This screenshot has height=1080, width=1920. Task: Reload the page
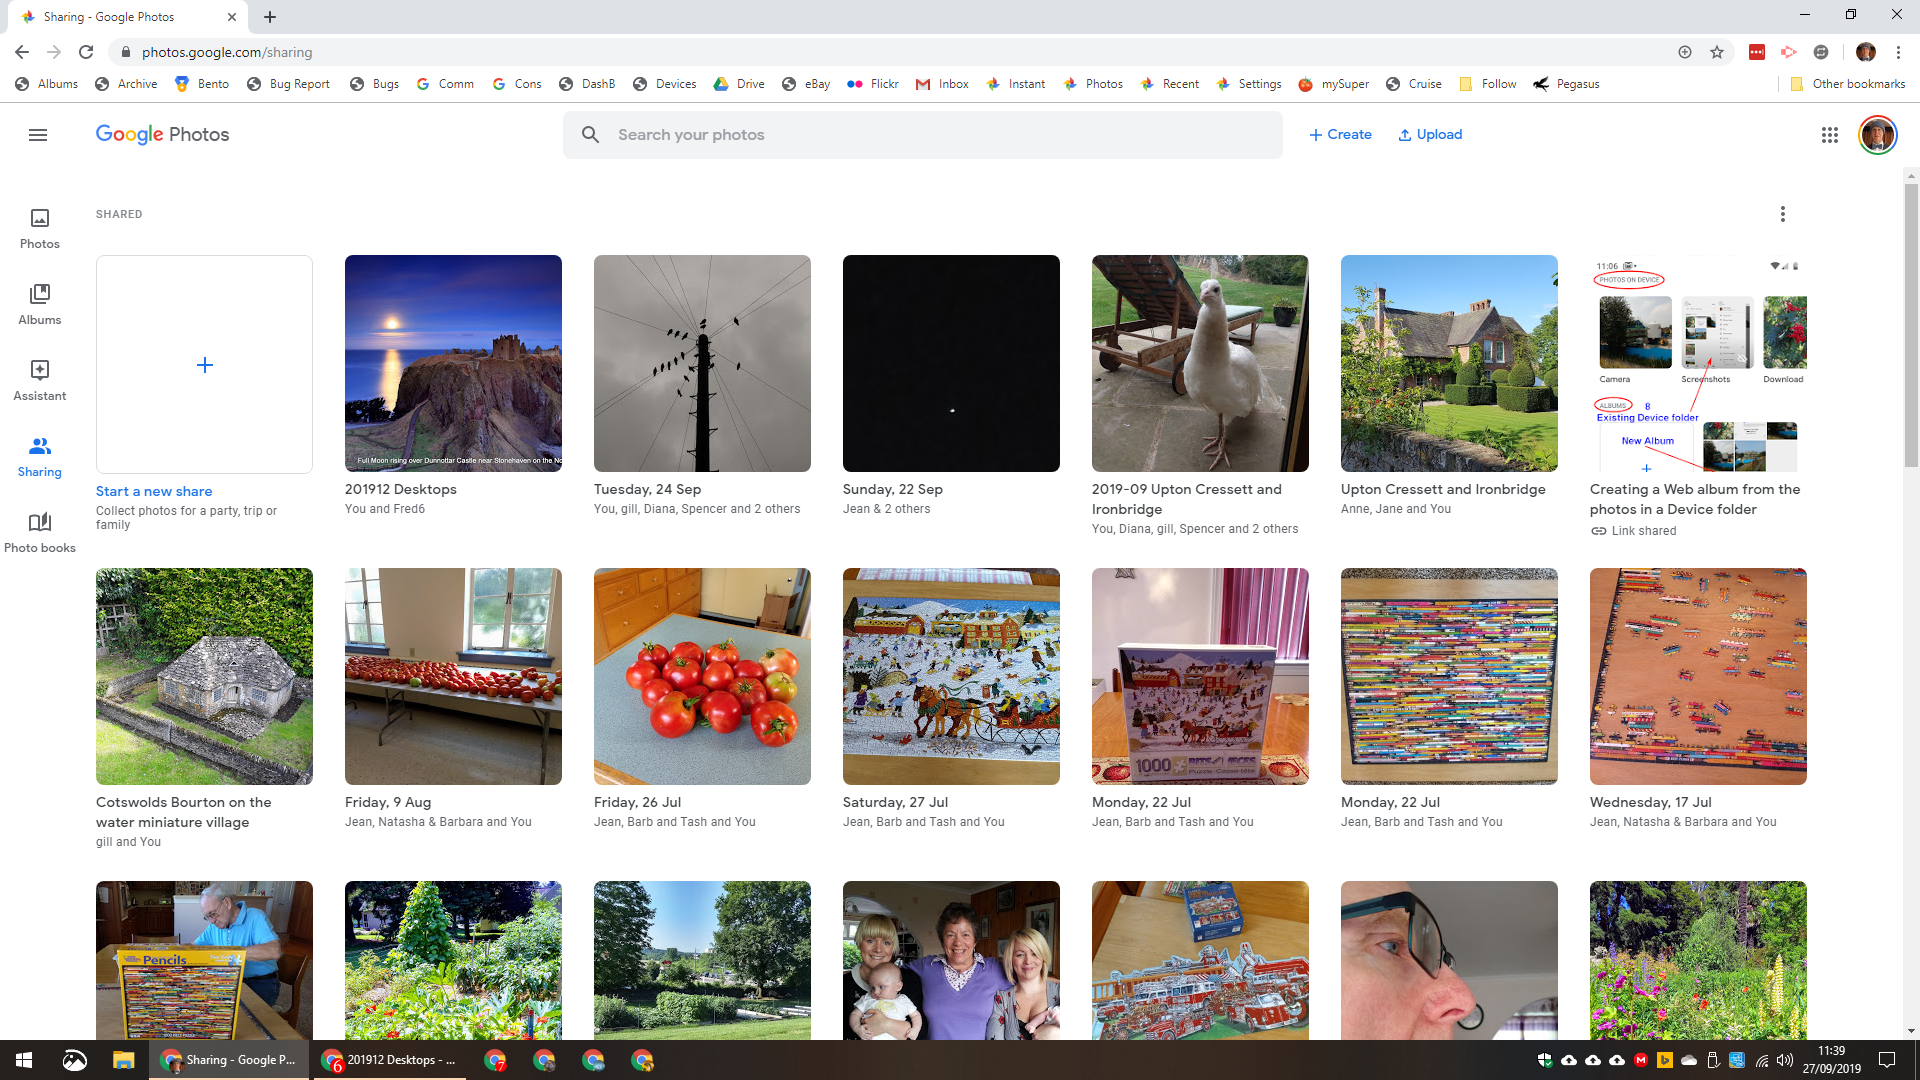[x=86, y=52]
